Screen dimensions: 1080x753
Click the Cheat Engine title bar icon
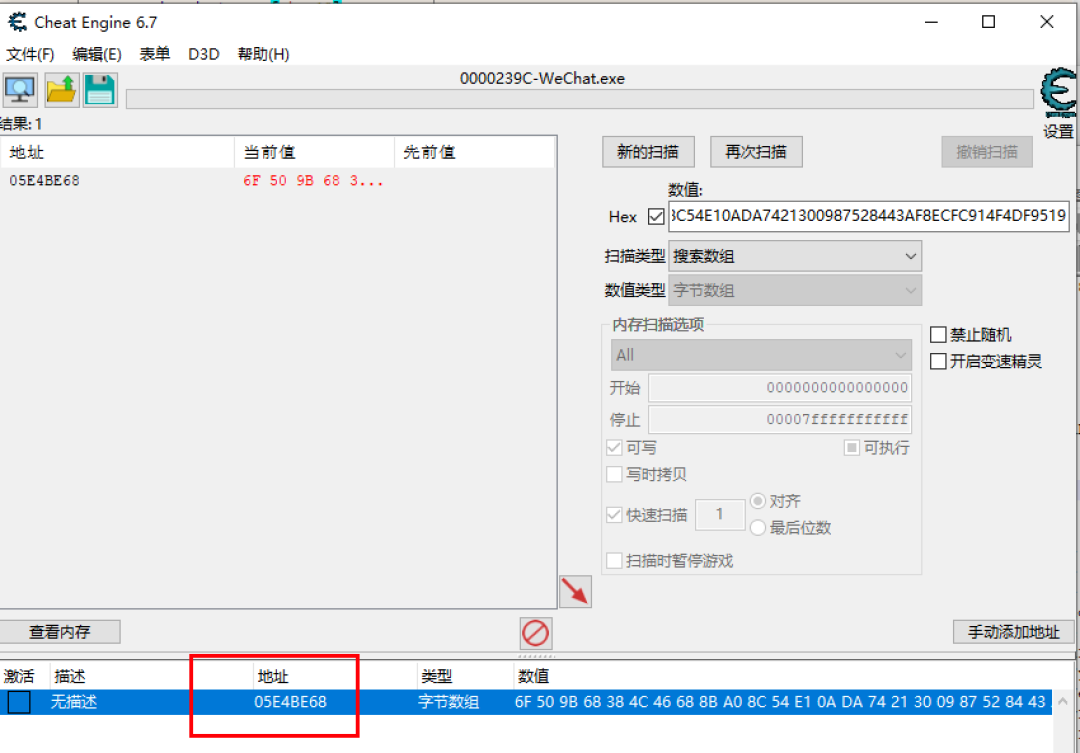18,22
